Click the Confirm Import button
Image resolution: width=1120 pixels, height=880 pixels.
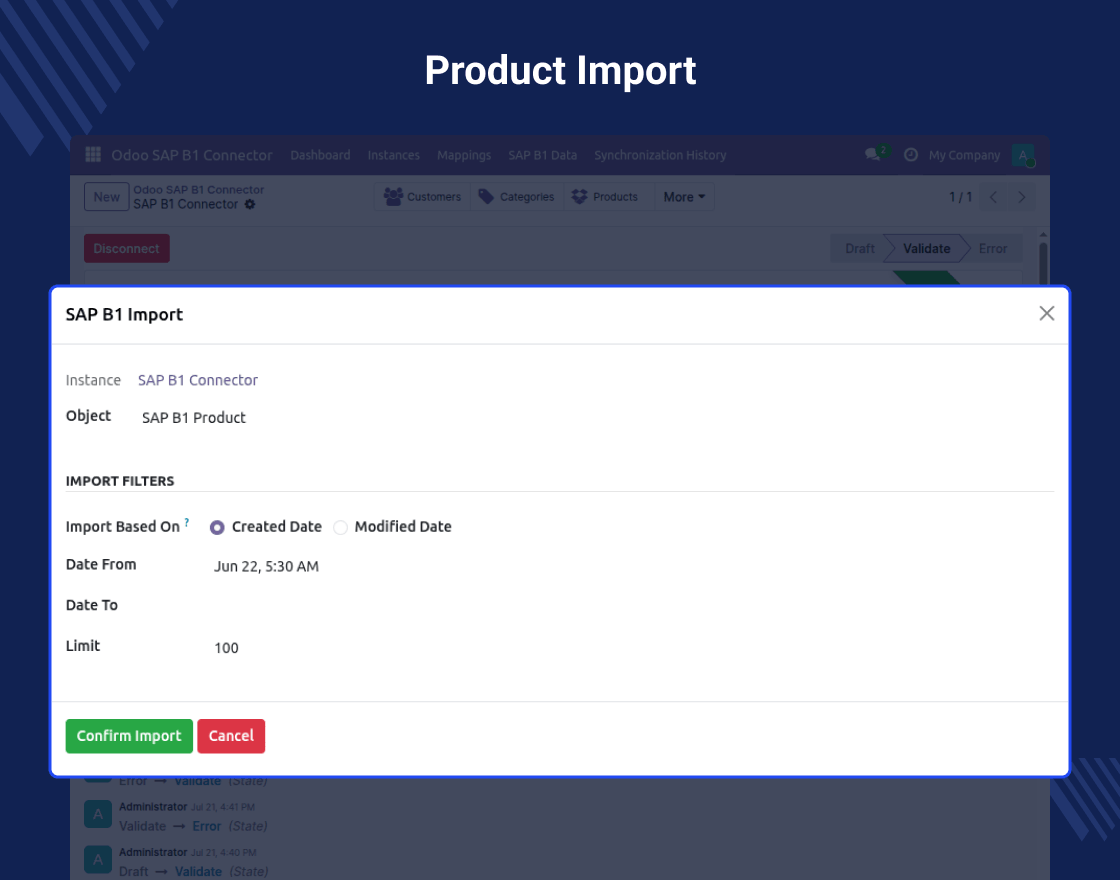(x=129, y=736)
